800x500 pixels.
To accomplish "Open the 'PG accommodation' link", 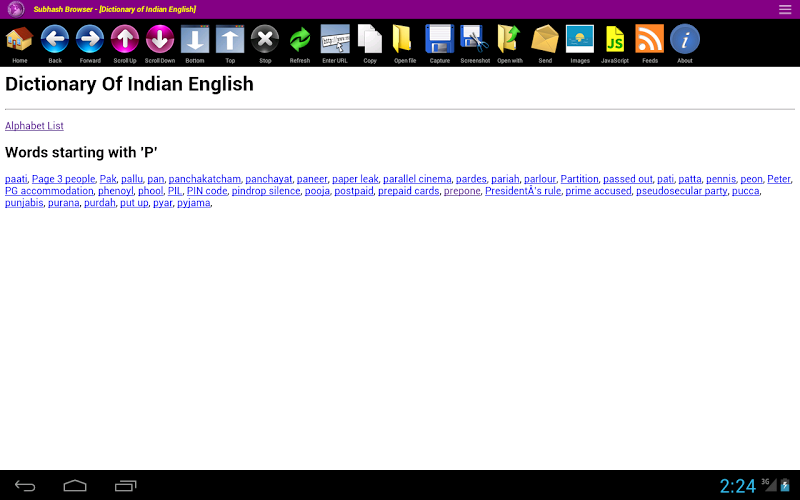I will click(49, 191).
